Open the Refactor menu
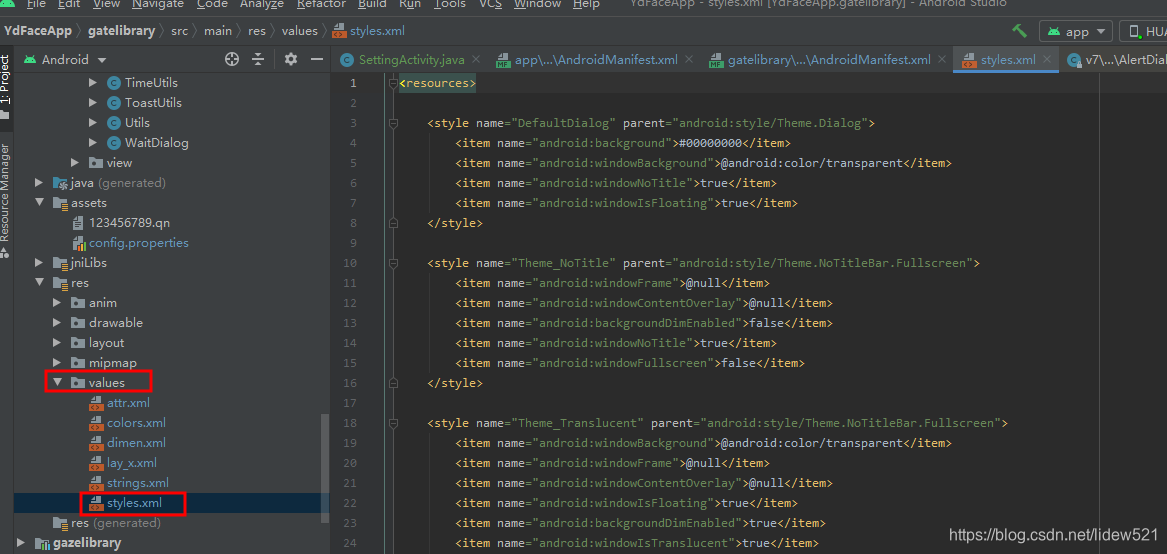The image size is (1167, 554). click(321, 4)
